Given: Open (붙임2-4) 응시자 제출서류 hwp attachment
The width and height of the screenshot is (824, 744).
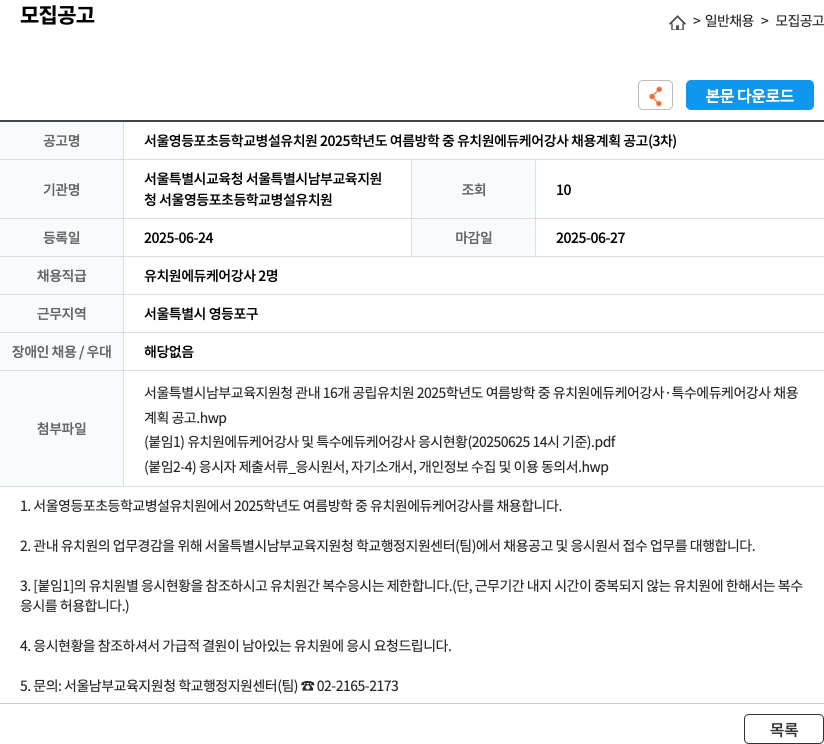Looking at the screenshot, I should (x=376, y=467).
